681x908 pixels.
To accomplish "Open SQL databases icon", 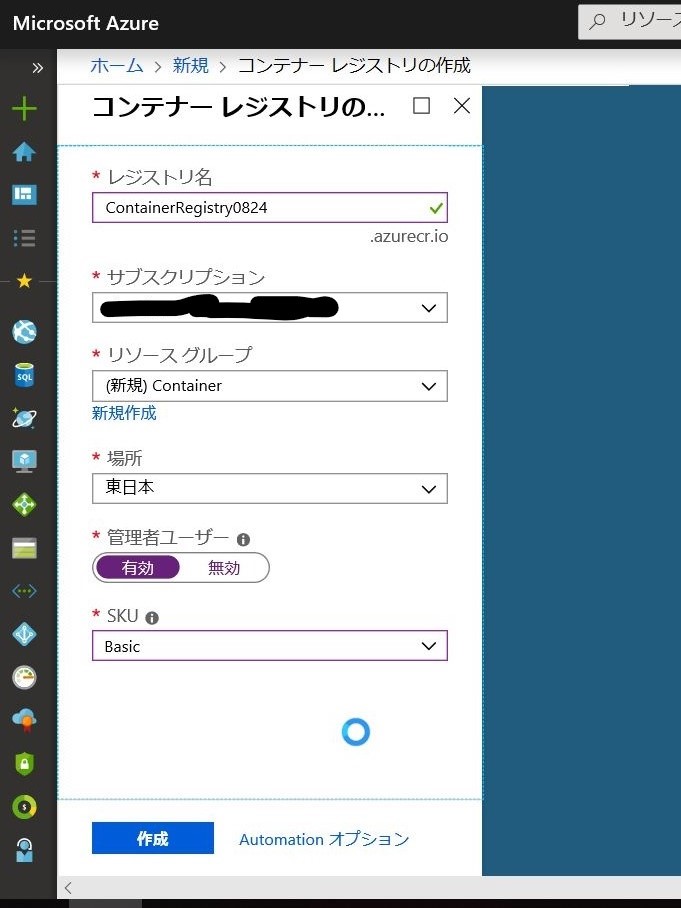I will point(24,375).
